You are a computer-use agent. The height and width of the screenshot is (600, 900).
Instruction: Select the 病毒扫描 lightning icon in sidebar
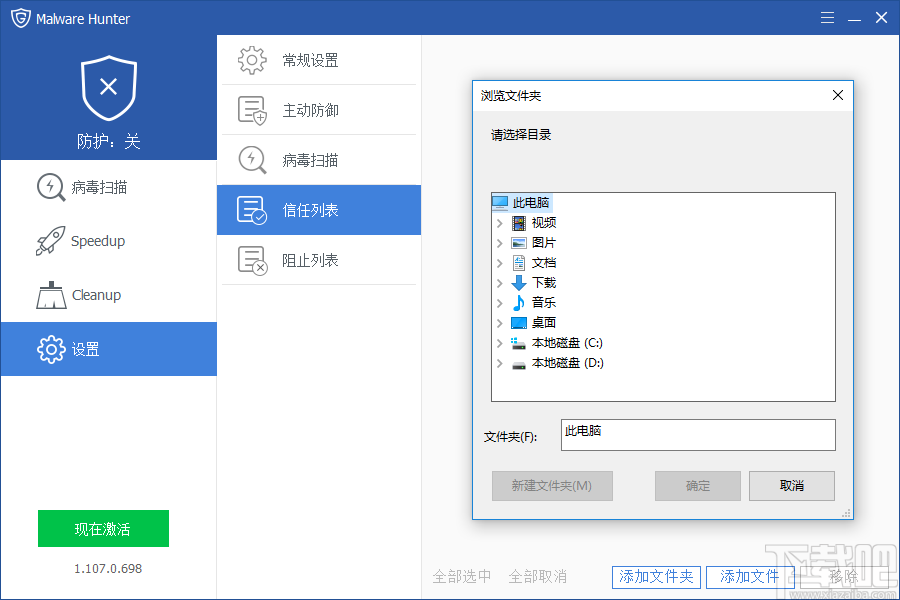tap(50, 187)
